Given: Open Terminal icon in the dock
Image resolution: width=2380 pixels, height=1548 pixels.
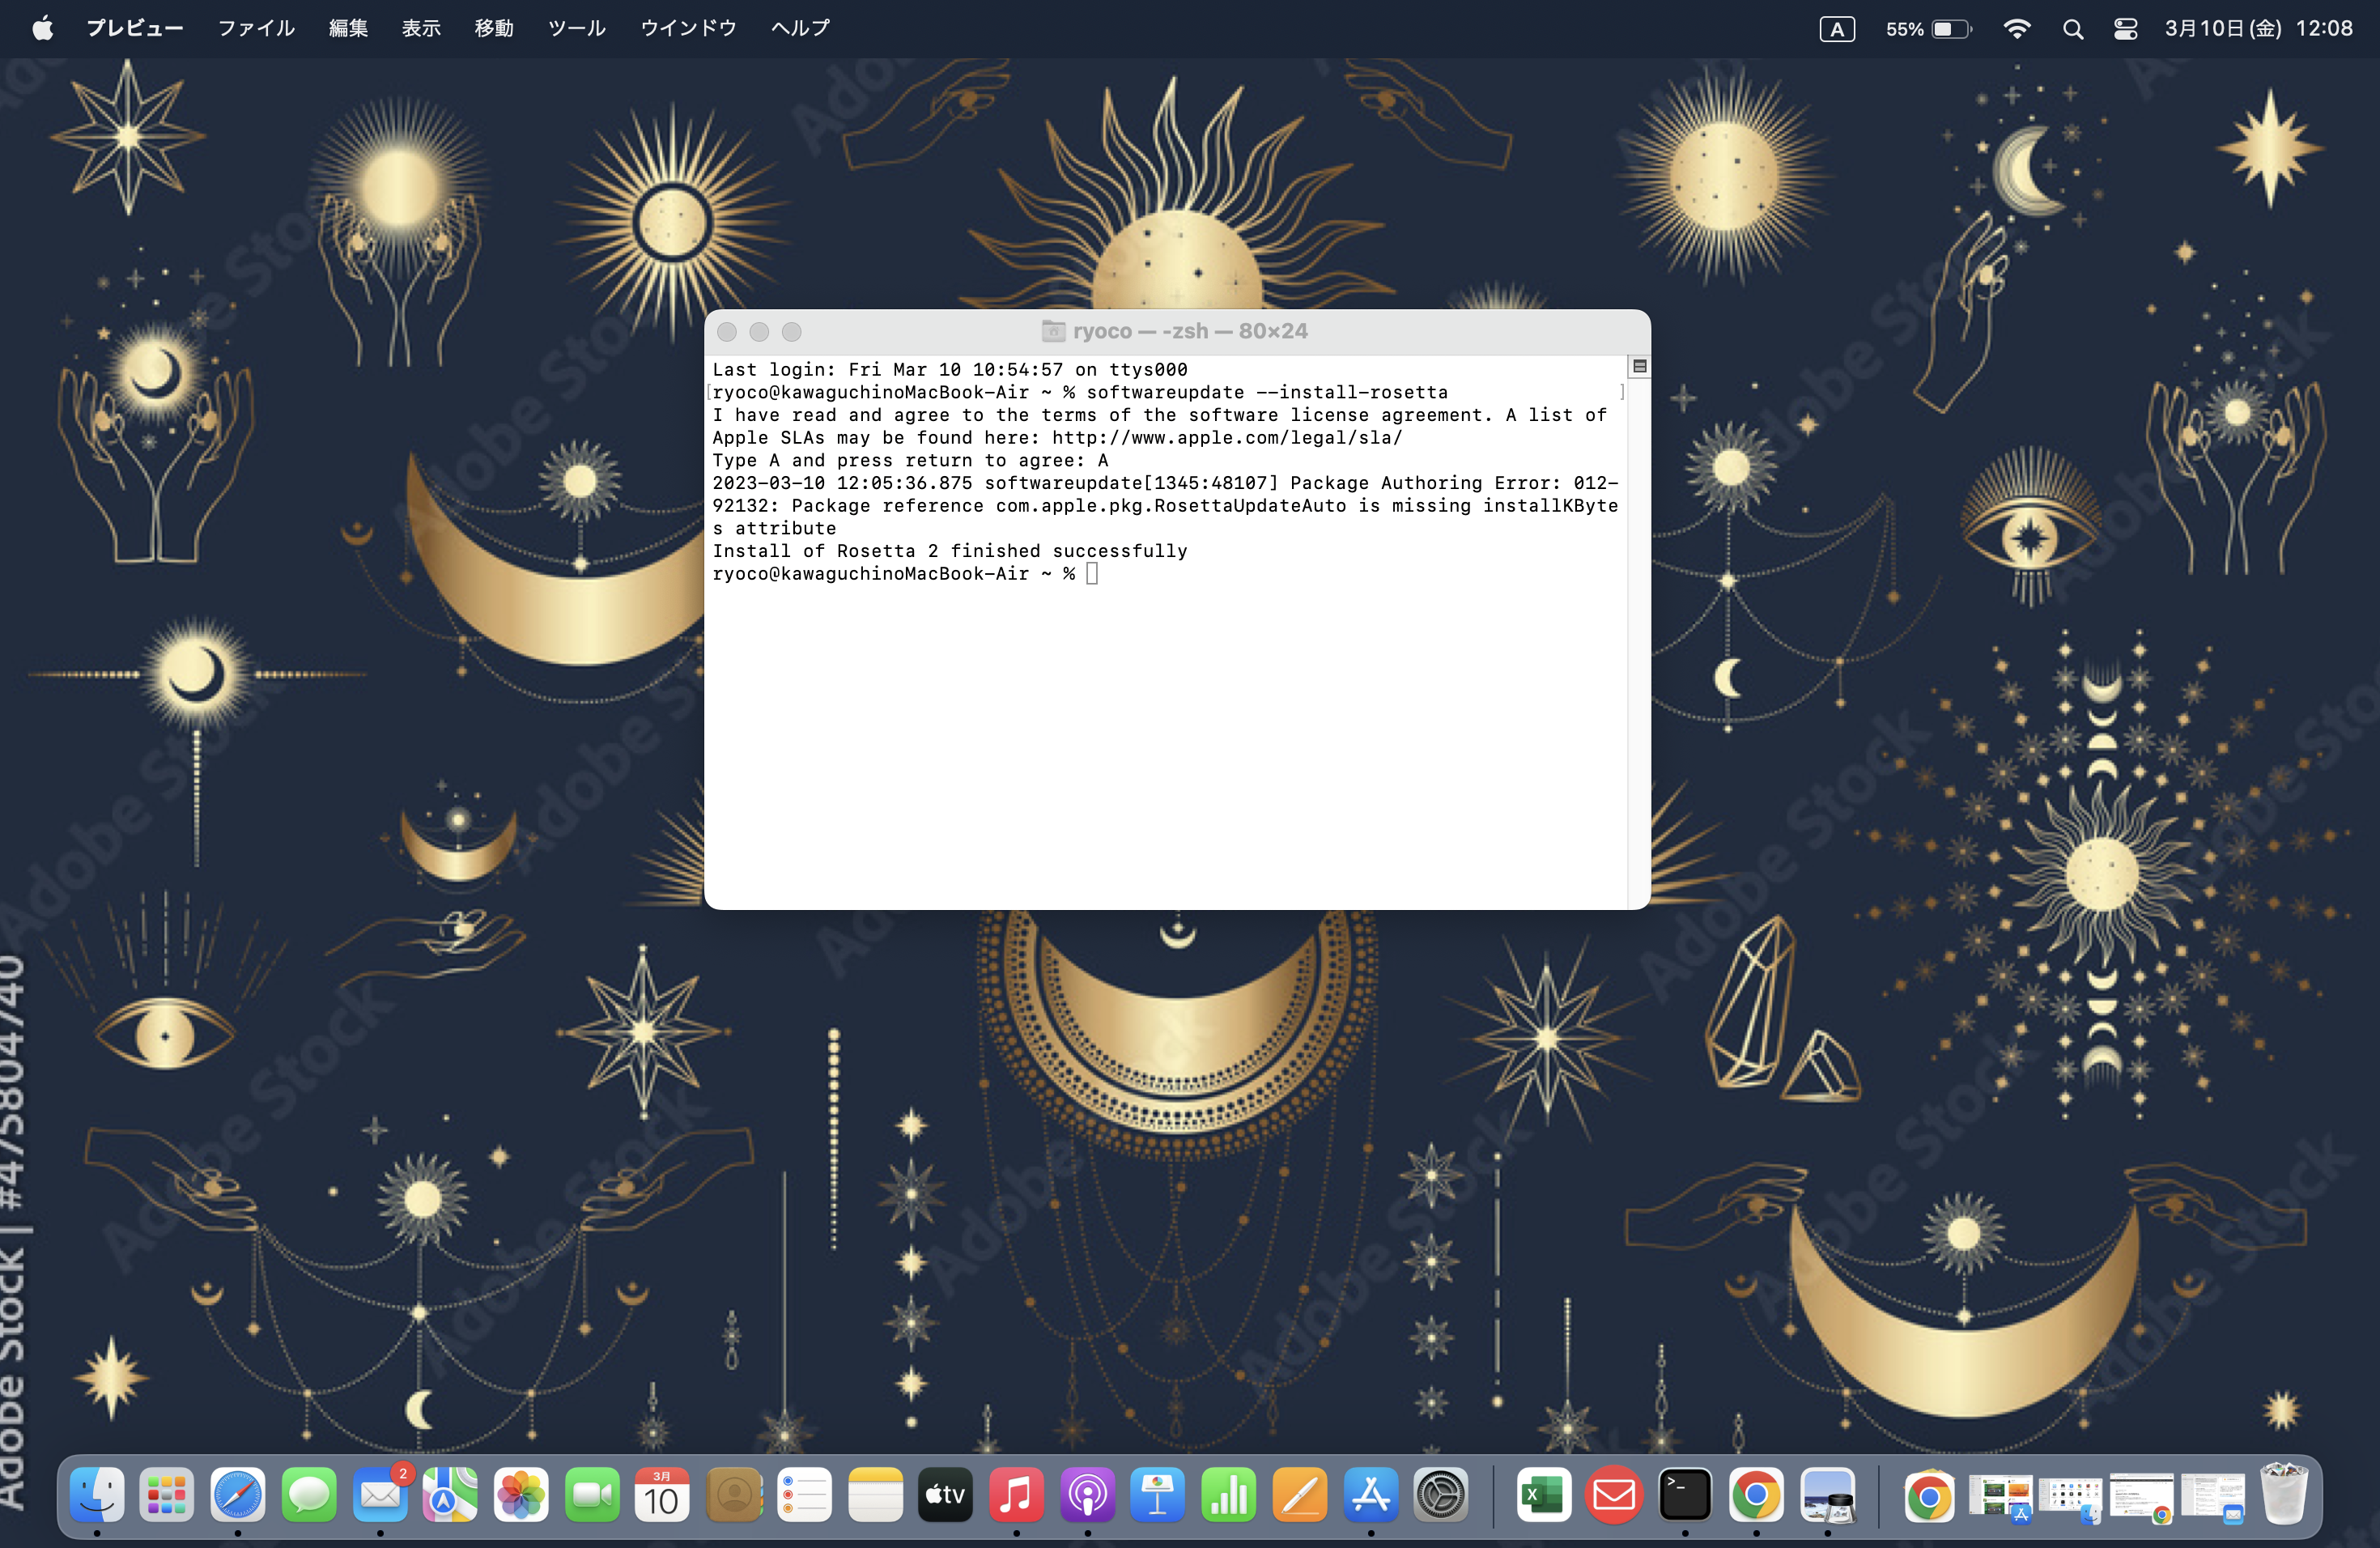Looking at the screenshot, I should point(1684,1496).
